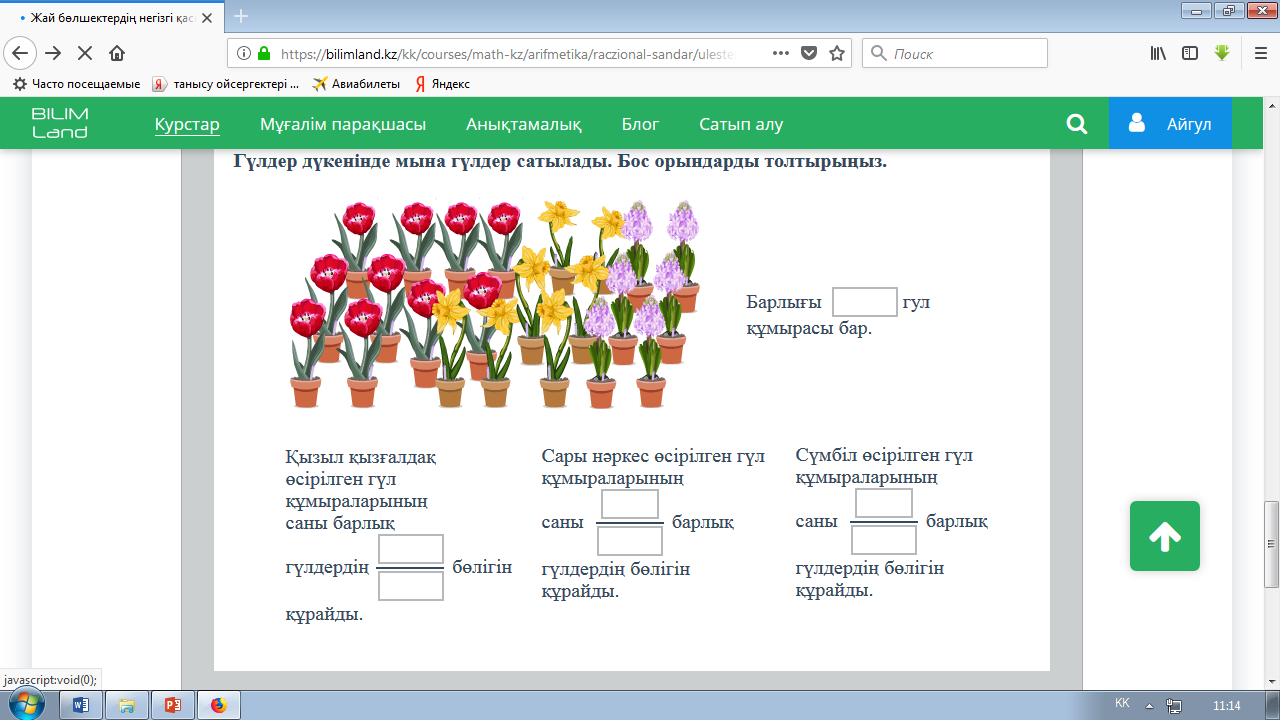The width and height of the screenshot is (1280, 720).
Task: Open the Яндекс bookmark
Action: point(441,84)
